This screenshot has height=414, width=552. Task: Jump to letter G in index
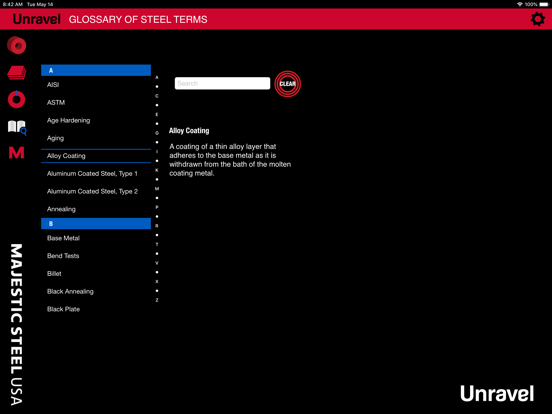[157, 133]
